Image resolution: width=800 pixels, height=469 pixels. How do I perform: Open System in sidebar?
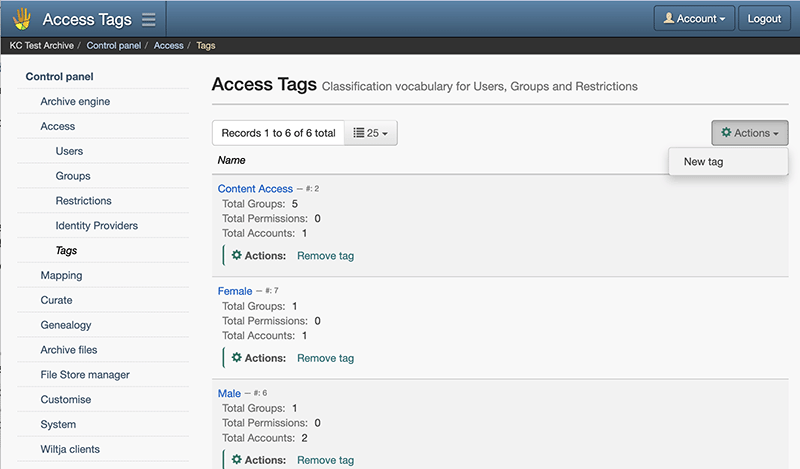[x=58, y=425]
